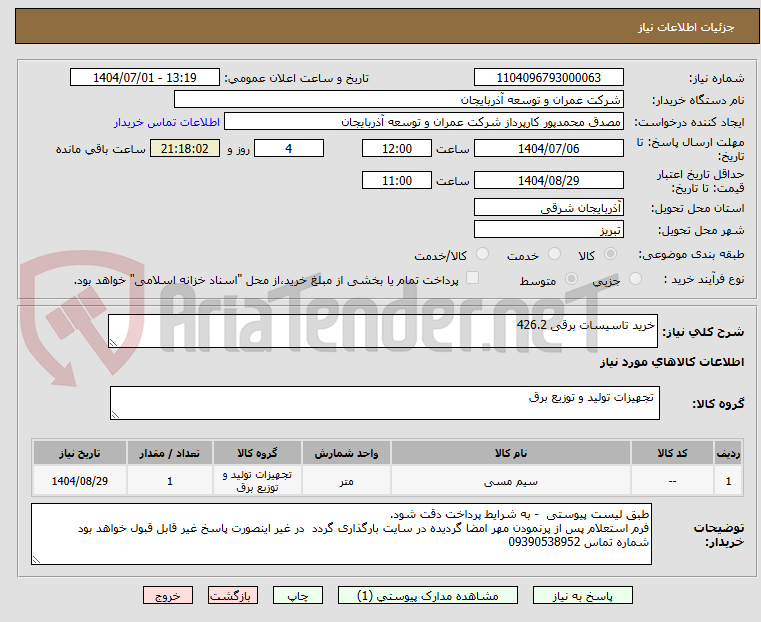Viewport: 761px width, 622px height.
Task: Toggle the Islamic treasury payment checkbox
Action: pos(472,278)
